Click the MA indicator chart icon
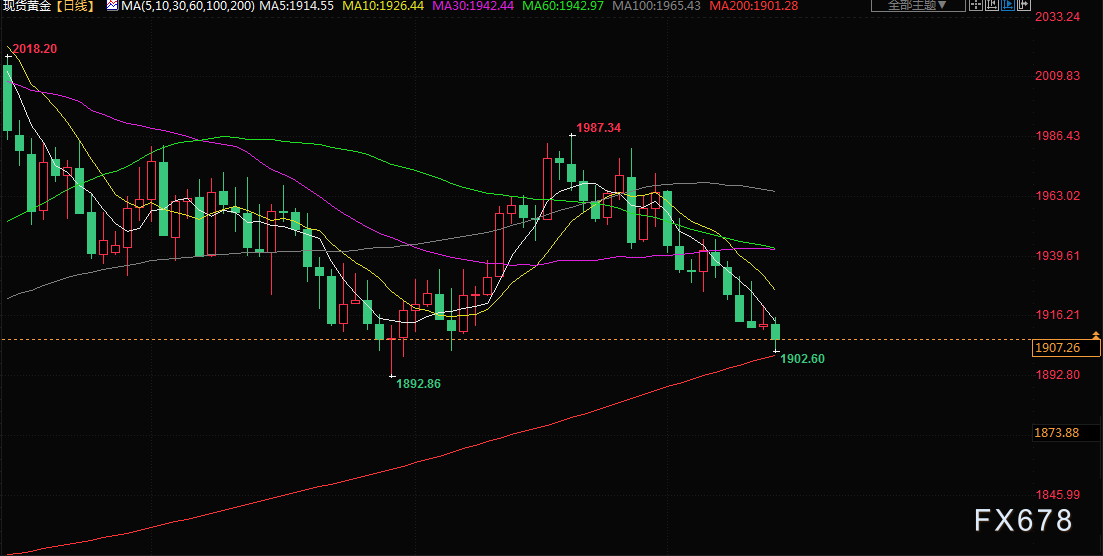Image resolution: width=1103 pixels, height=556 pixels. [112, 5]
